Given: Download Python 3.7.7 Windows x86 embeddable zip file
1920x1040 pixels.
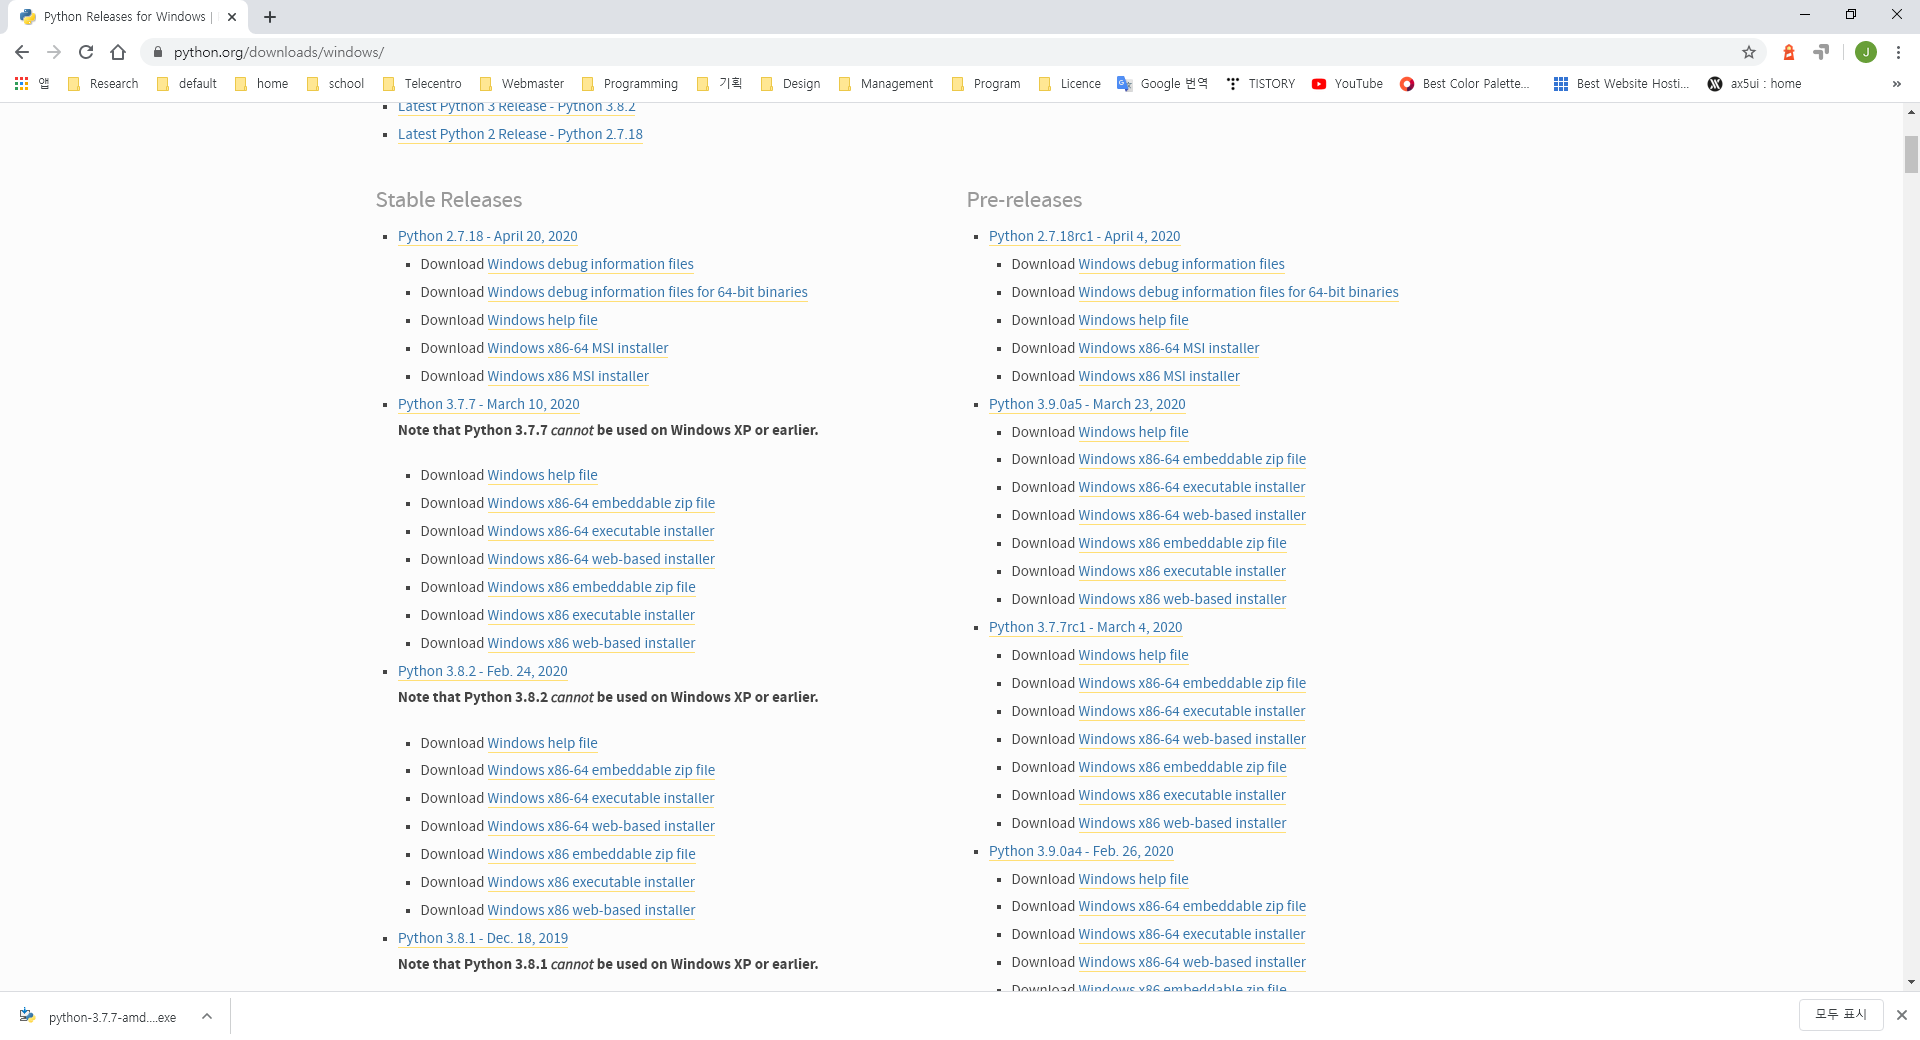Looking at the screenshot, I should pos(591,587).
